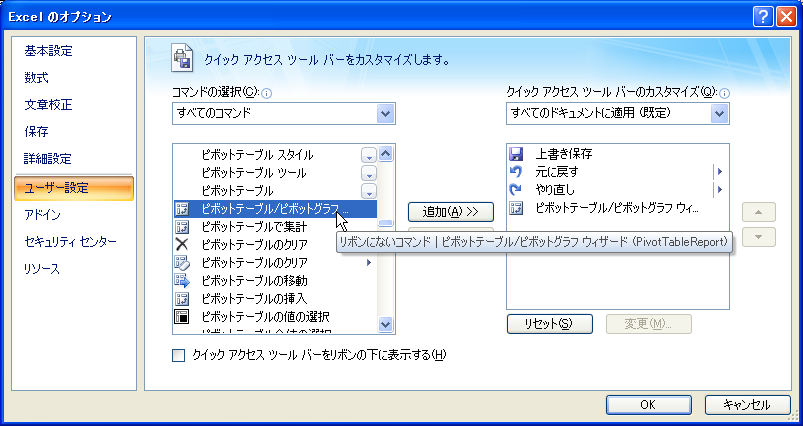Select the リソース category
The image size is (803, 426).
41,268
